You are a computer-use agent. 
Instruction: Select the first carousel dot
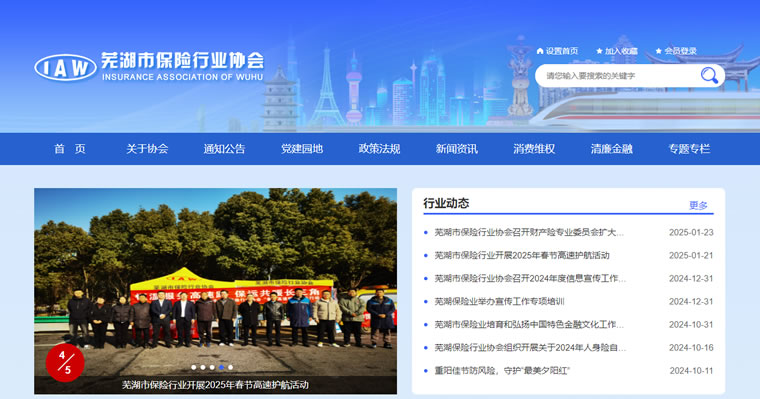coord(193,367)
